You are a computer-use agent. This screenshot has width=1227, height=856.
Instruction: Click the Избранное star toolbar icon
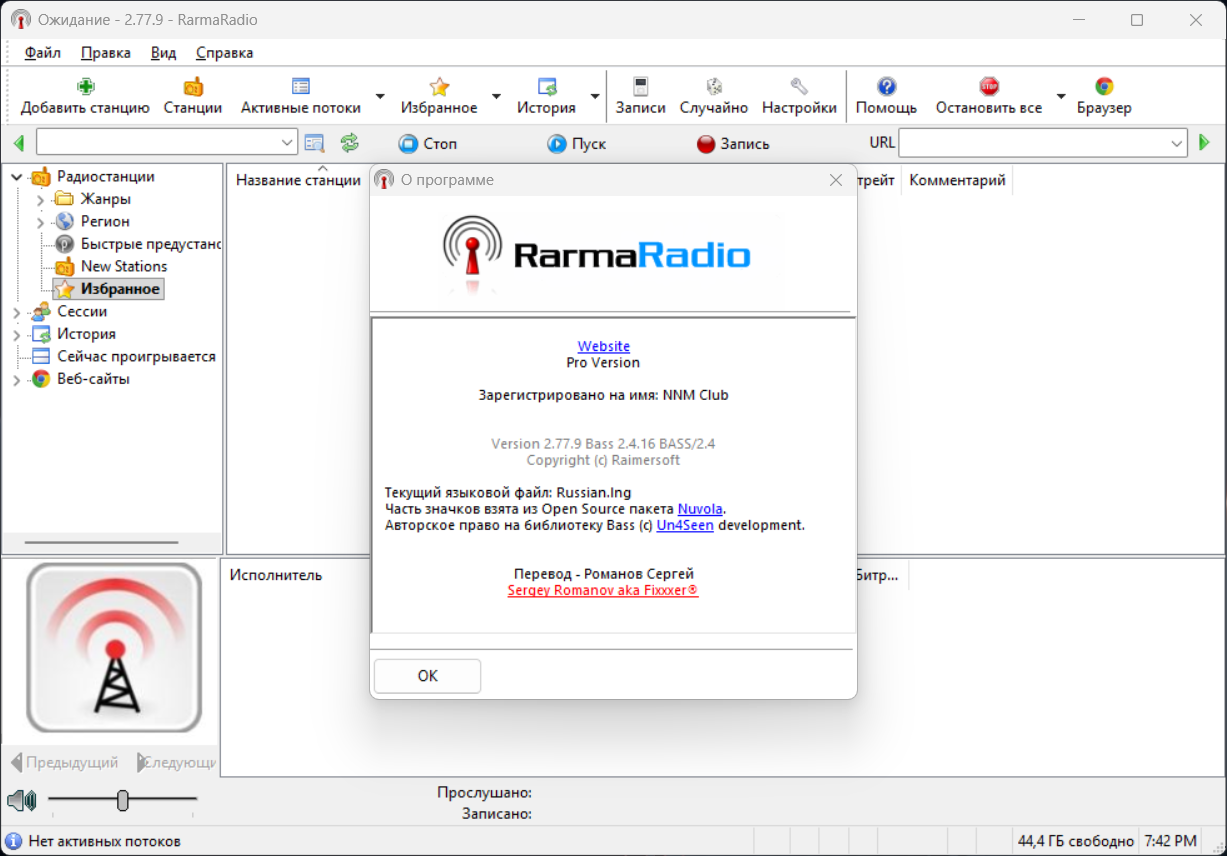(439, 86)
